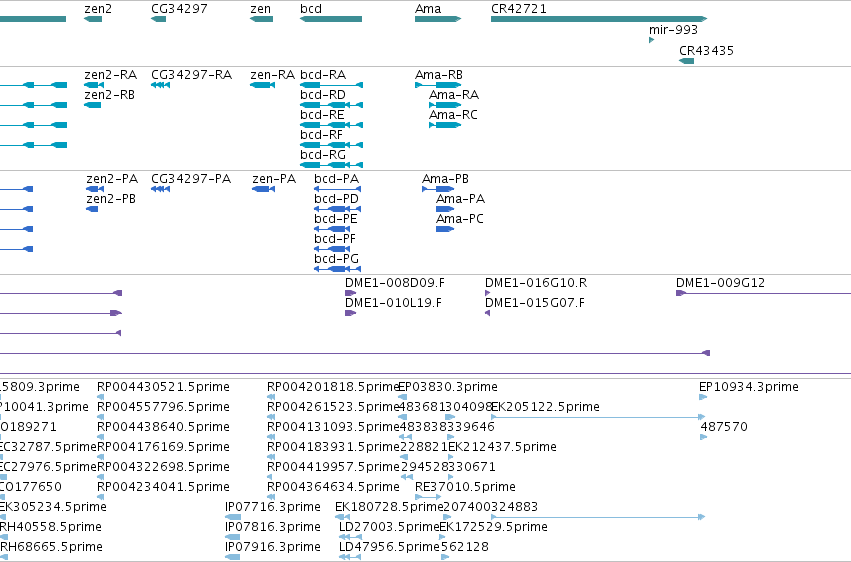Select protein bcd-PF
Viewport: 851px width, 562px height.
pyautogui.click(x=332, y=249)
